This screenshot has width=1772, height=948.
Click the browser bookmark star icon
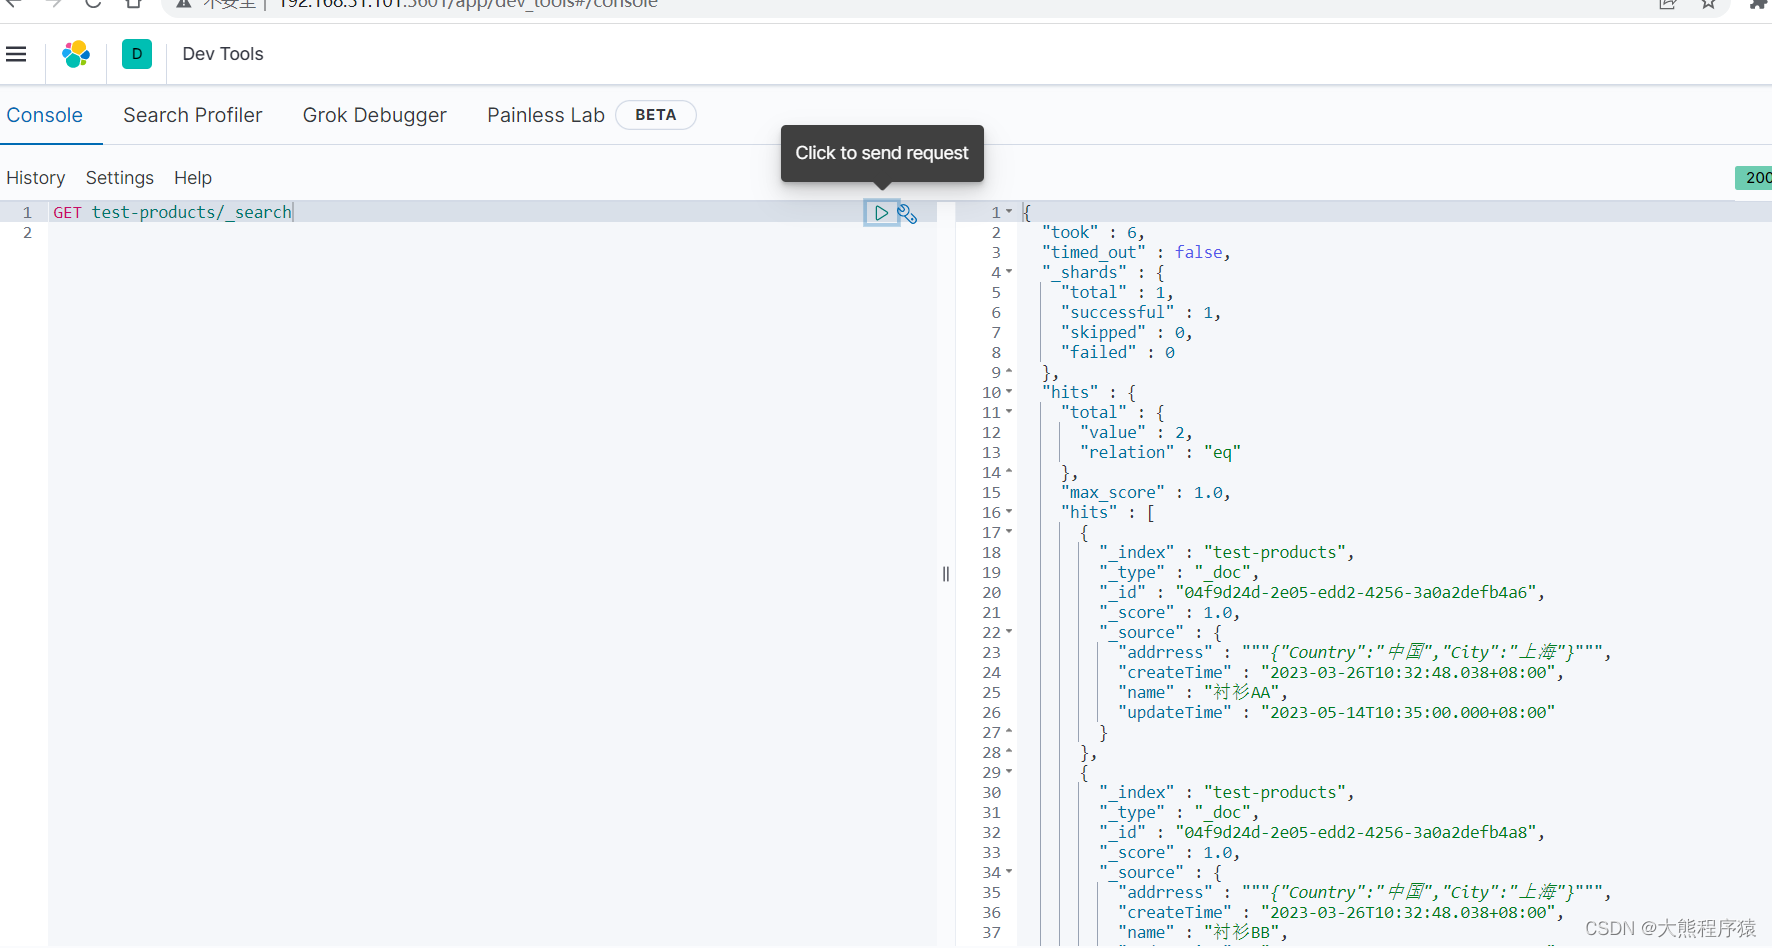coord(1707,5)
